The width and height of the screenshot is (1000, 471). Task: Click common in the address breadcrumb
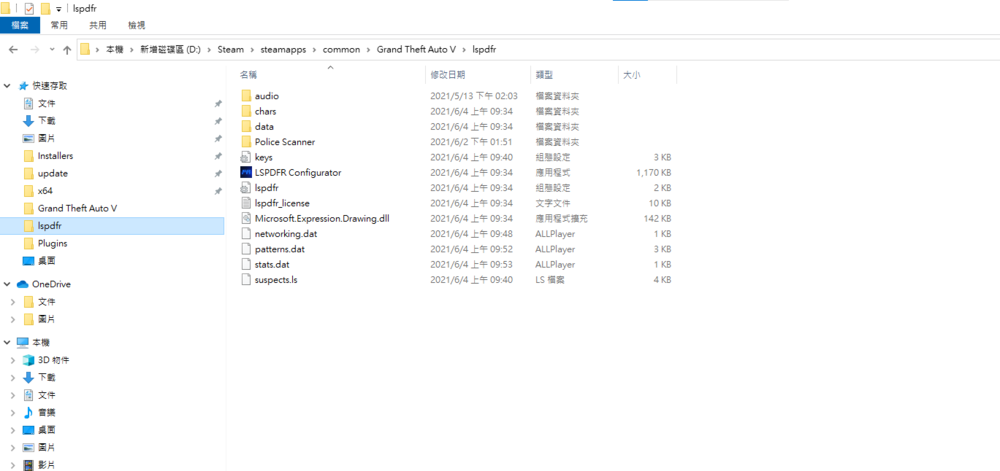point(341,50)
